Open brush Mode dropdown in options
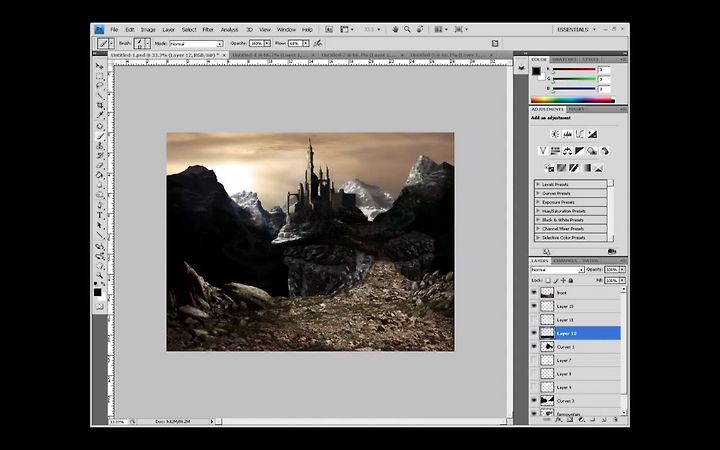720x450 pixels. (x=197, y=44)
